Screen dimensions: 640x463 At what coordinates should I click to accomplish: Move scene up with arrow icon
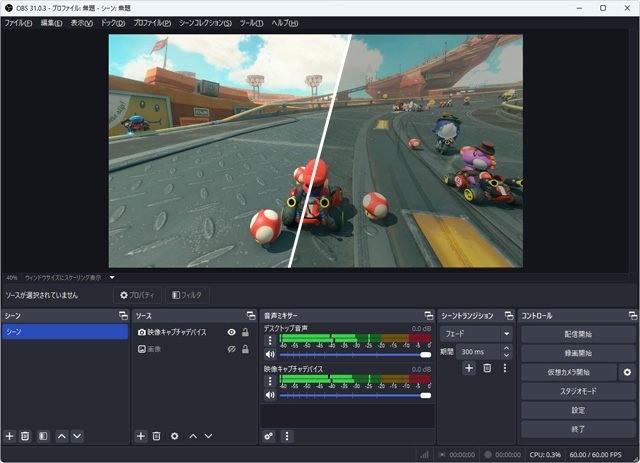[x=62, y=436]
